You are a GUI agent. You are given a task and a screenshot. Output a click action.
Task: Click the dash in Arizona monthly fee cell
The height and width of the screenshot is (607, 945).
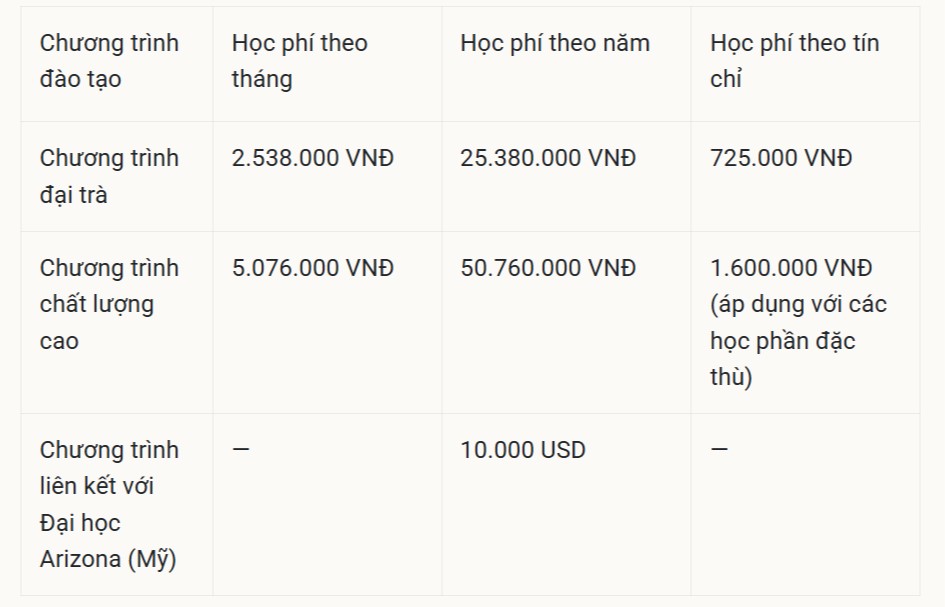point(240,449)
